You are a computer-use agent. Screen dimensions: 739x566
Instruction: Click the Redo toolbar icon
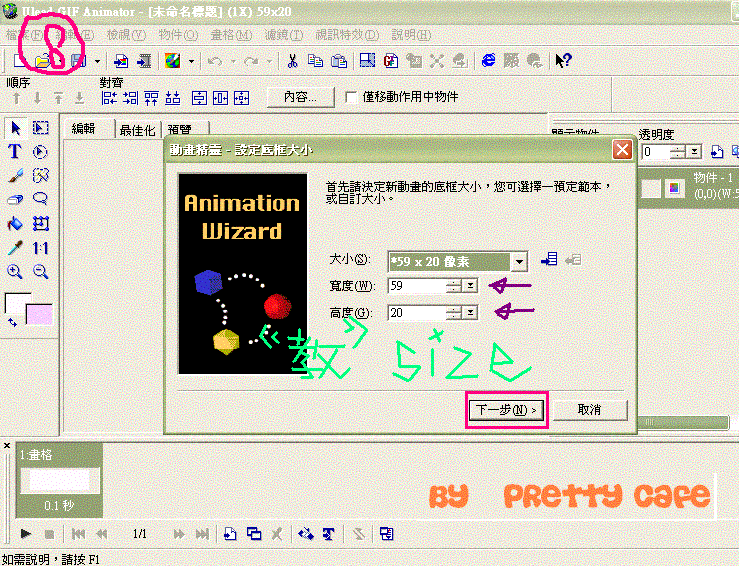tap(252, 61)
